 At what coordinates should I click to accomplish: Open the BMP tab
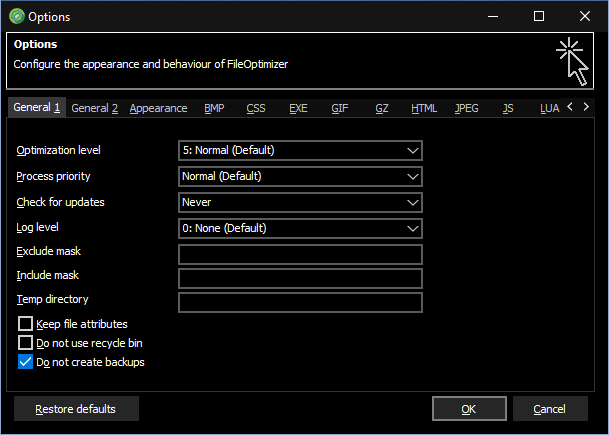[214, 108]
